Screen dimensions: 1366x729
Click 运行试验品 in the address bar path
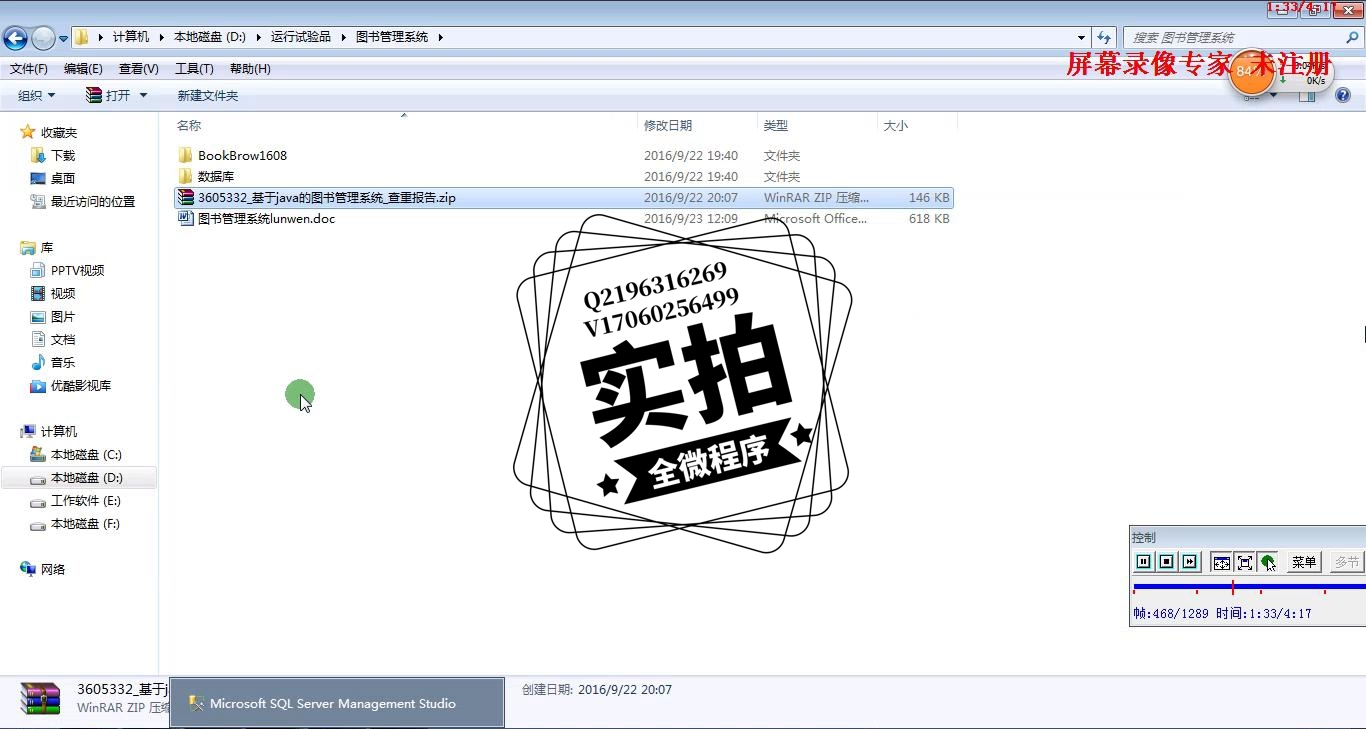[x=300, y=37]
